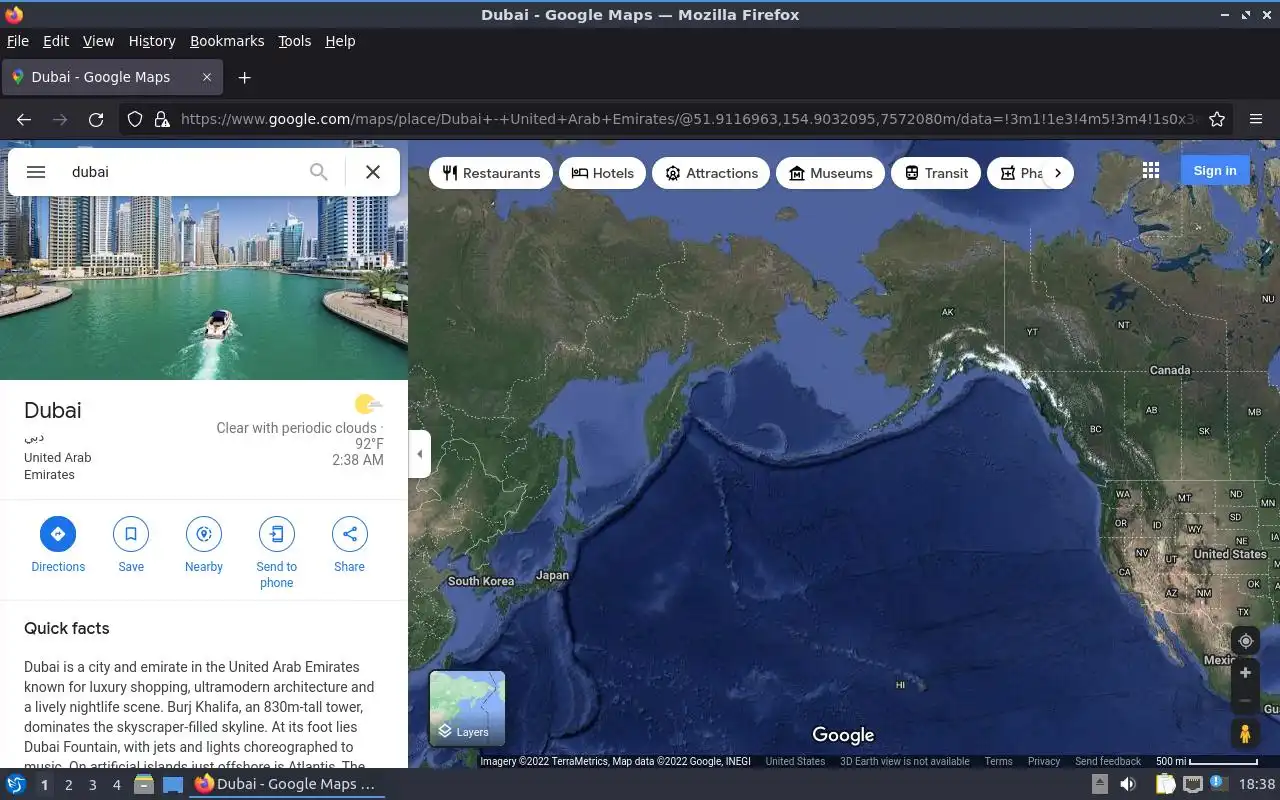
Task: Click the United States footer link
Action: point(795,761)
